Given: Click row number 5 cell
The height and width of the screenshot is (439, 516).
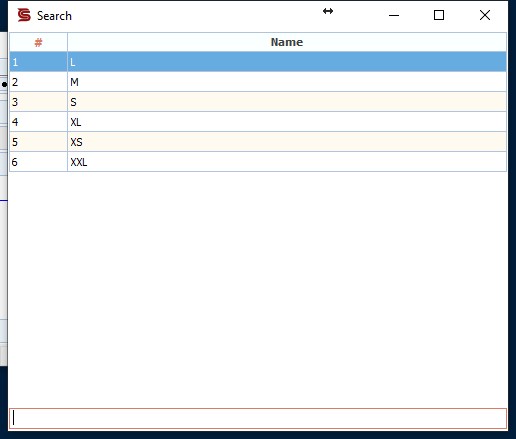Looking at the screenshot, I should tap(38, 142).
